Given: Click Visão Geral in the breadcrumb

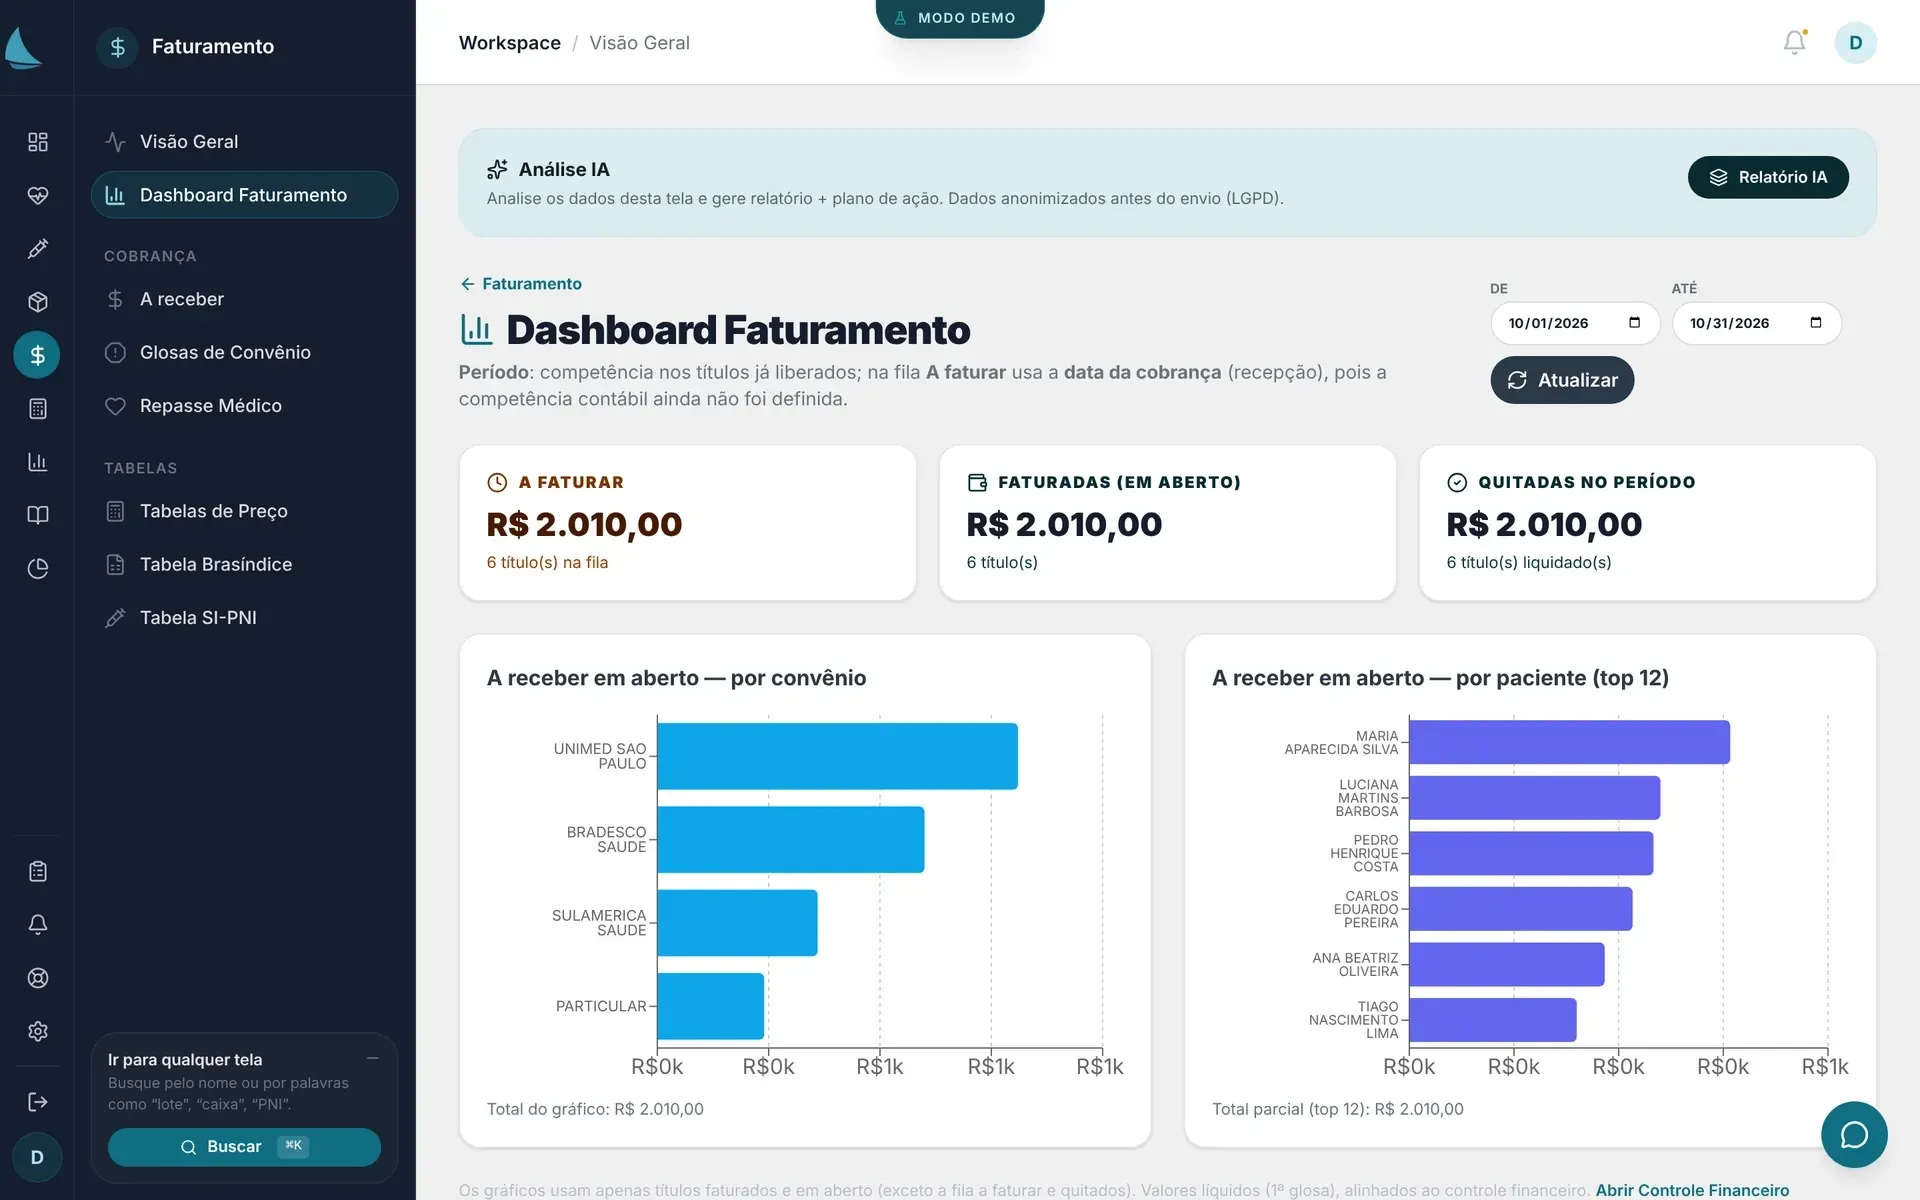Looking at the screenshot, I should 639,43.
